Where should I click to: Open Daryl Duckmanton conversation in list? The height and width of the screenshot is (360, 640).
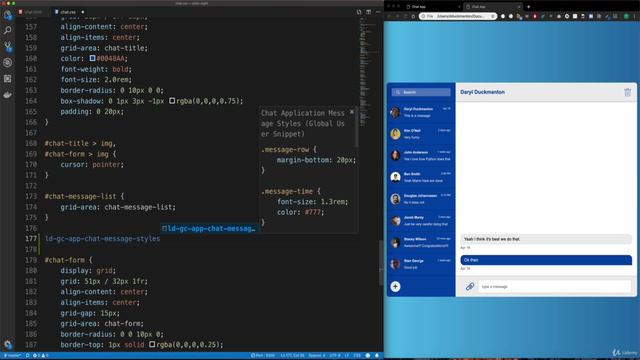[421, 112]
